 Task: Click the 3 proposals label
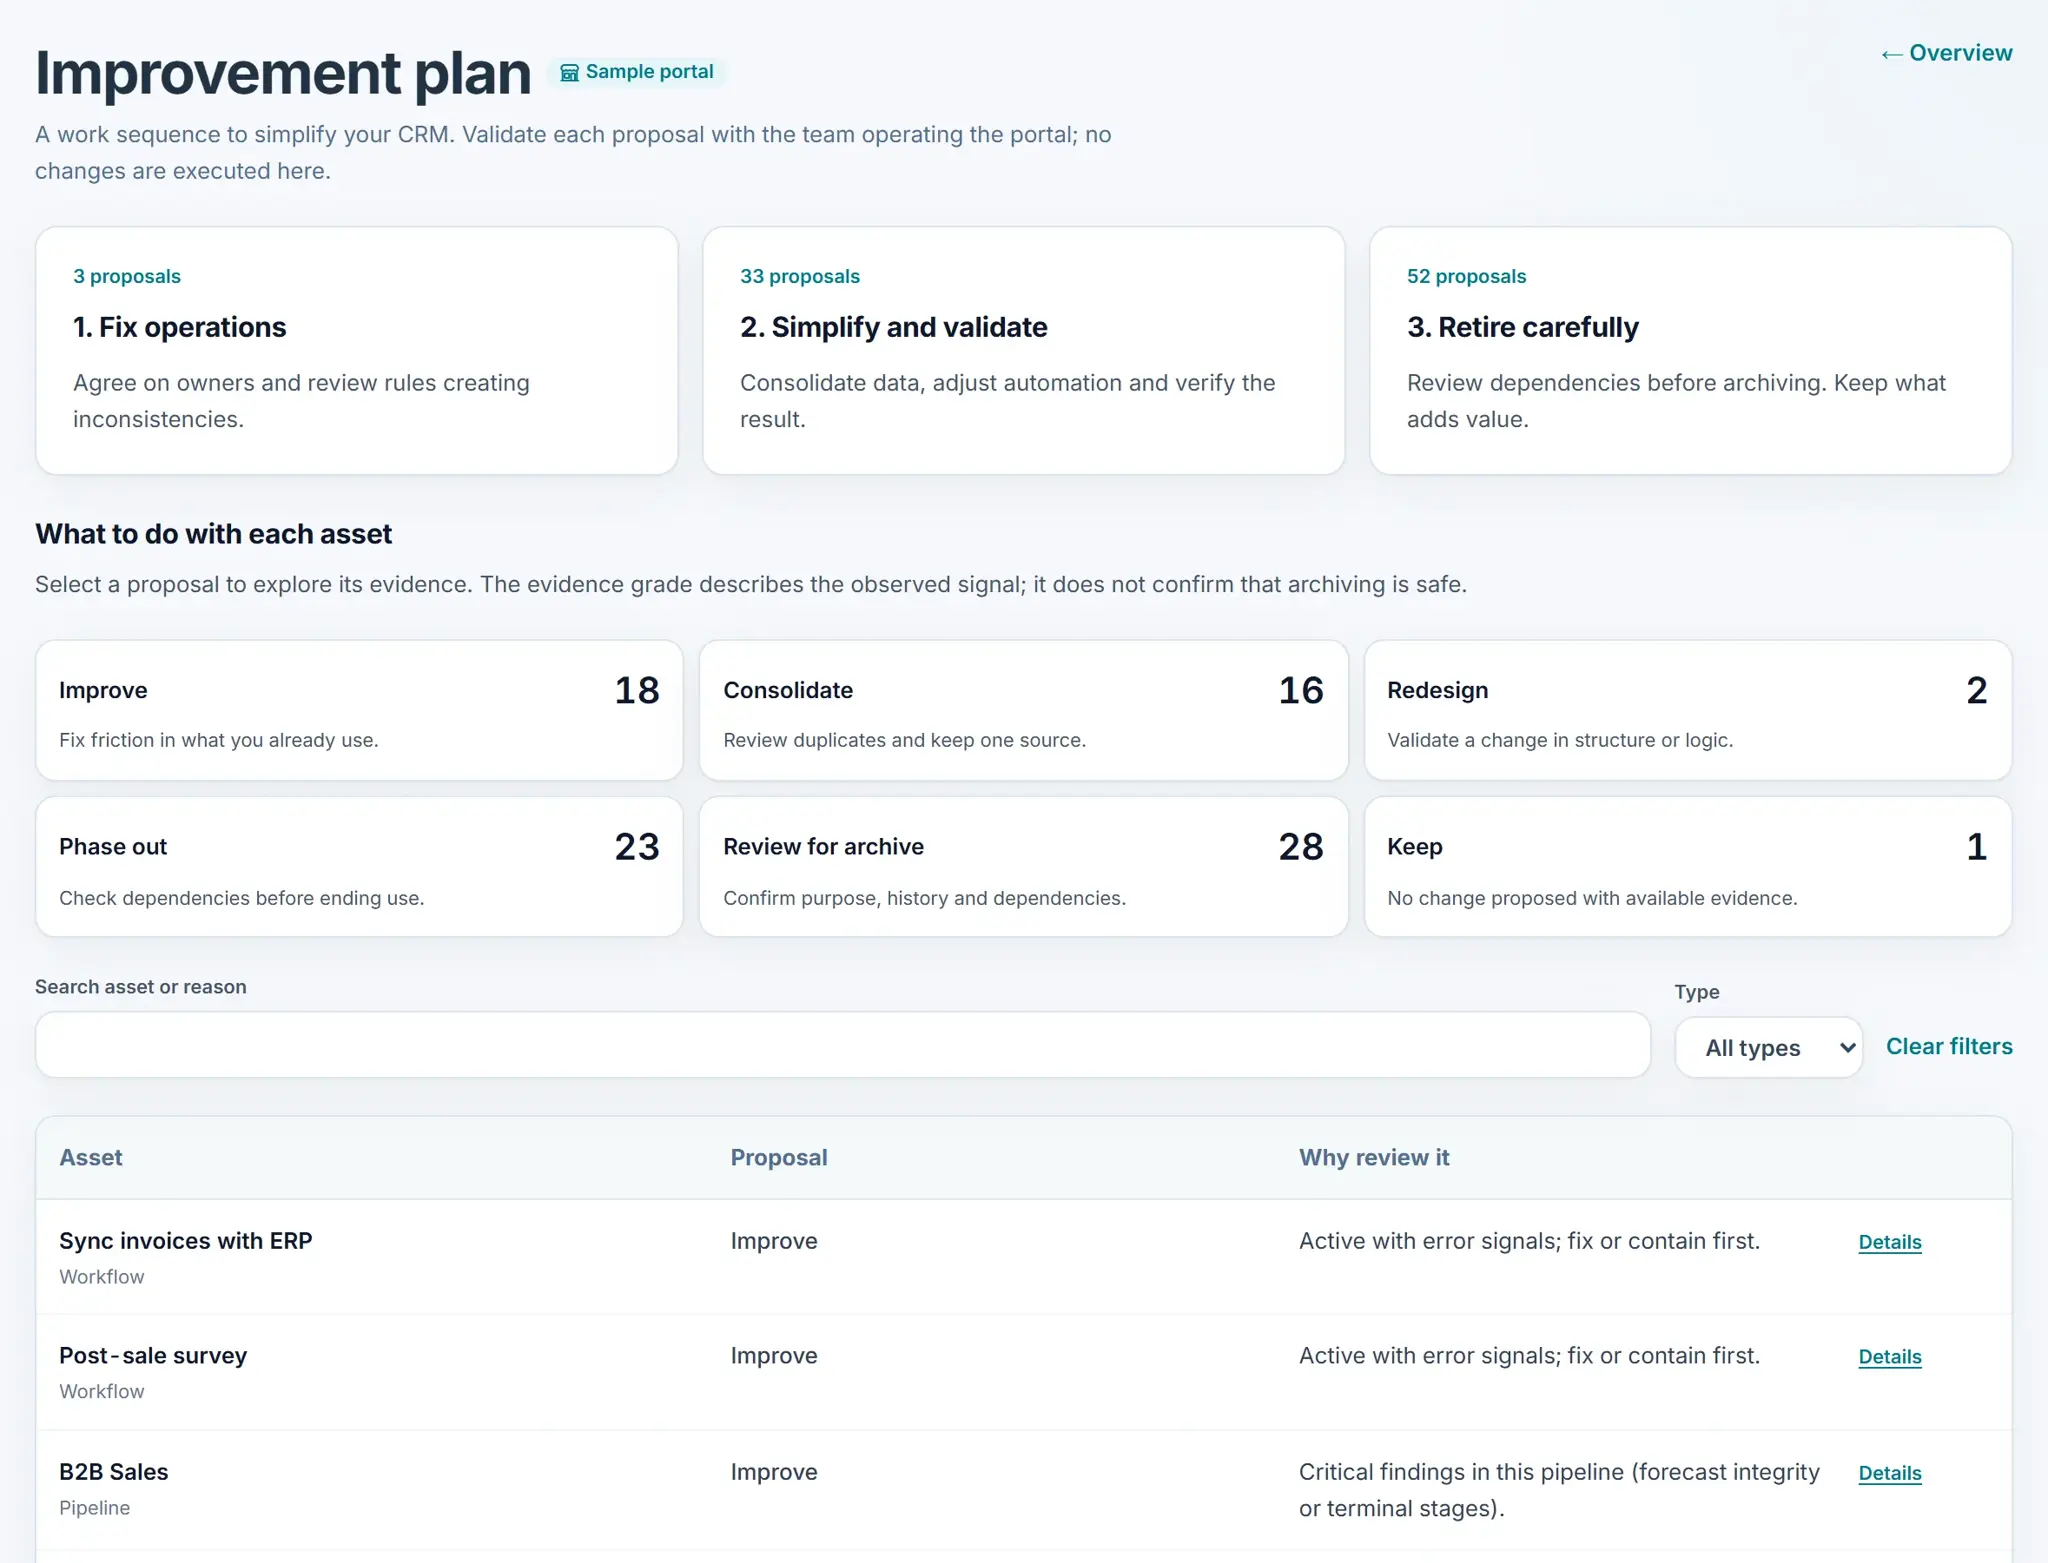(127, 277)
